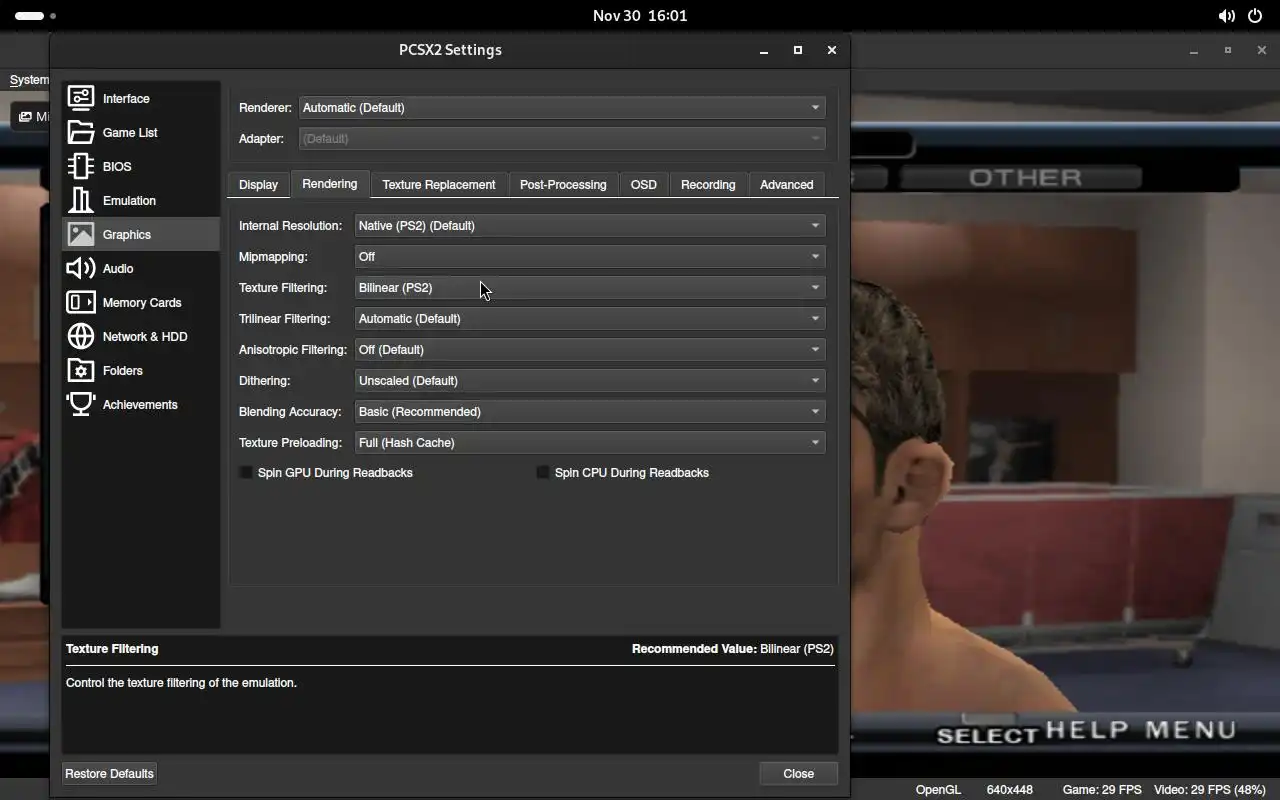The height and width of the screenshot is (800, 1280).
Task: Enable Spin GPU During Readbacks checkbox
Action: tap(246, 472)
